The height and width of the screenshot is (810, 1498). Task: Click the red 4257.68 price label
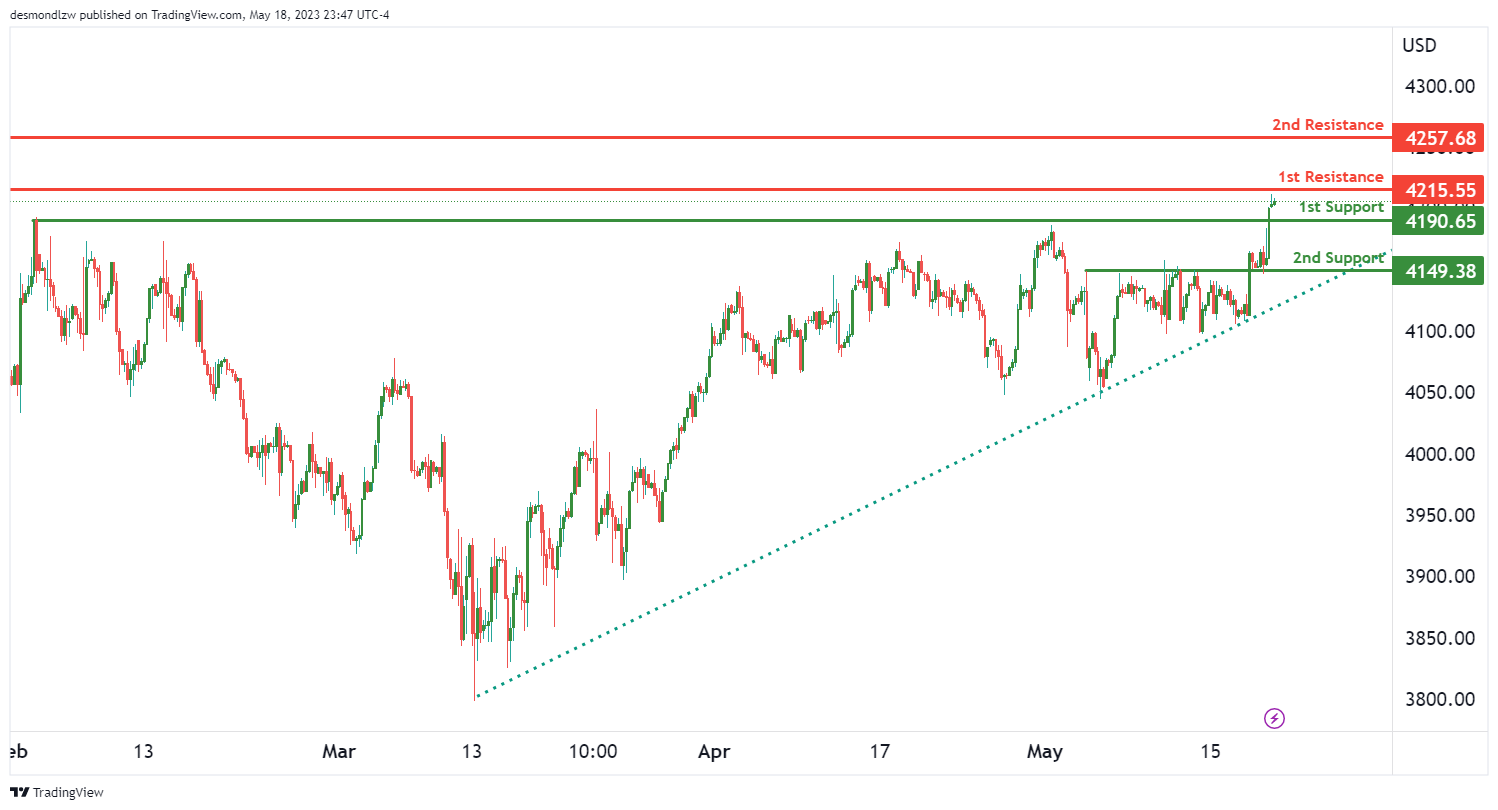point(1440,138)
